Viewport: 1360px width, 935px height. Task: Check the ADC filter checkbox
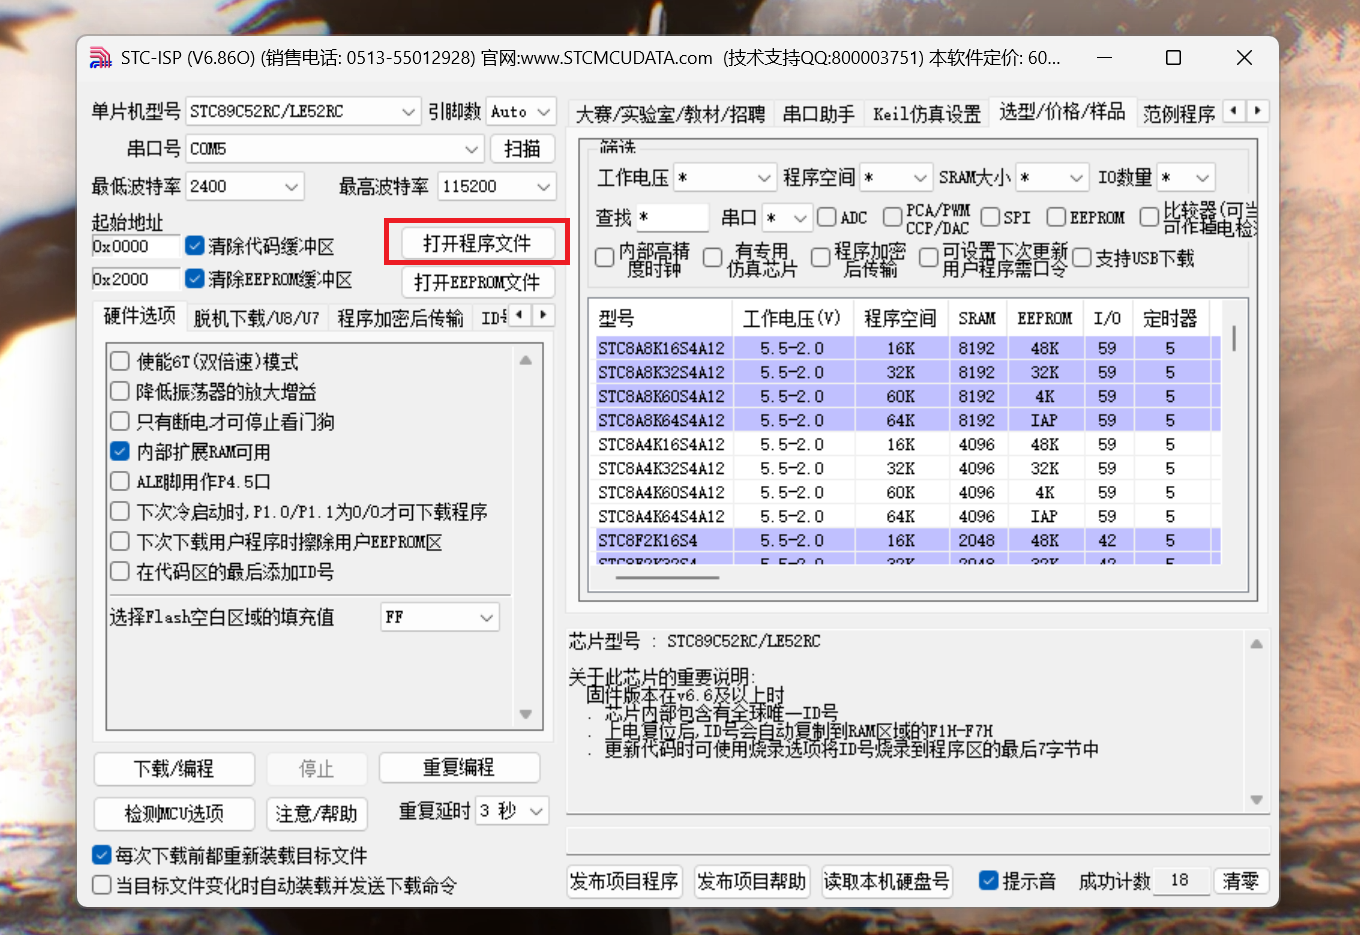(x=827, y=217)
